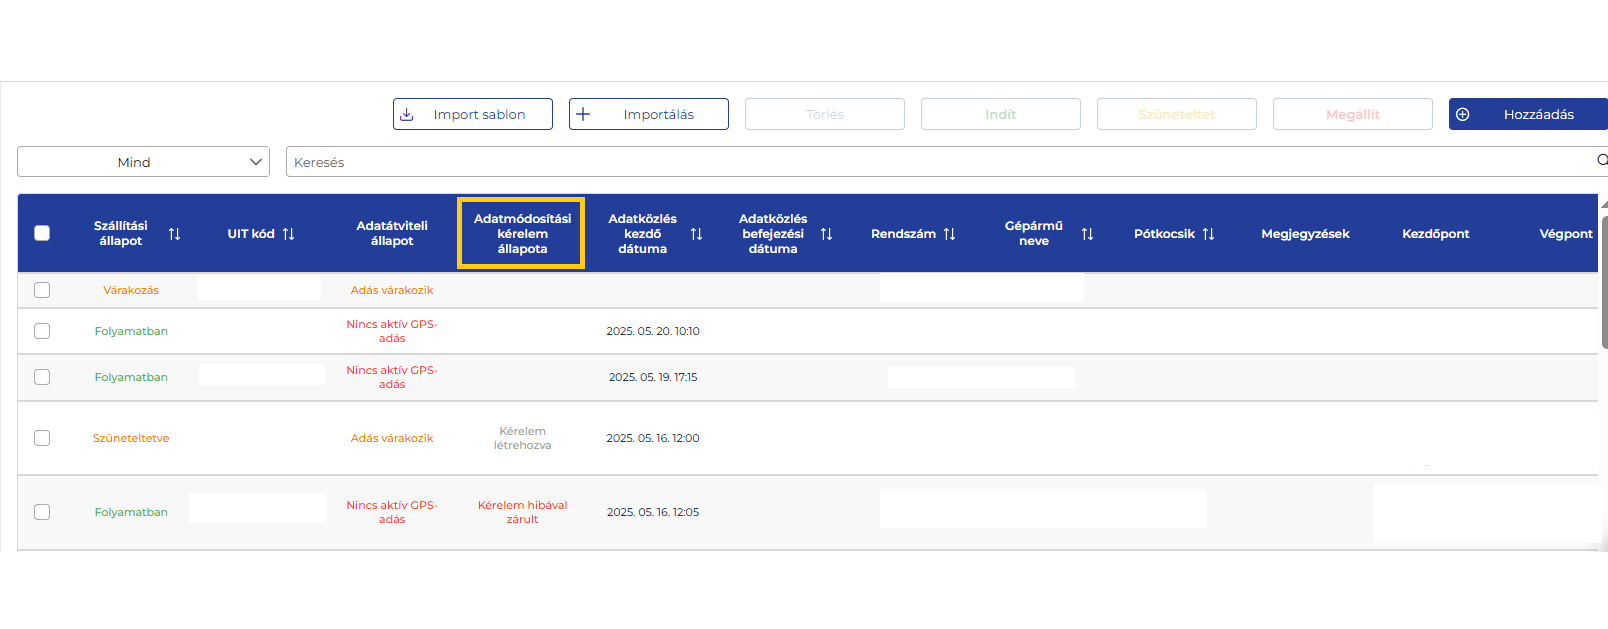Open the Mind filter dropdown
The width and height of the screenshot is (1608, 629).
pyautogui.click(x=143, y=162)
